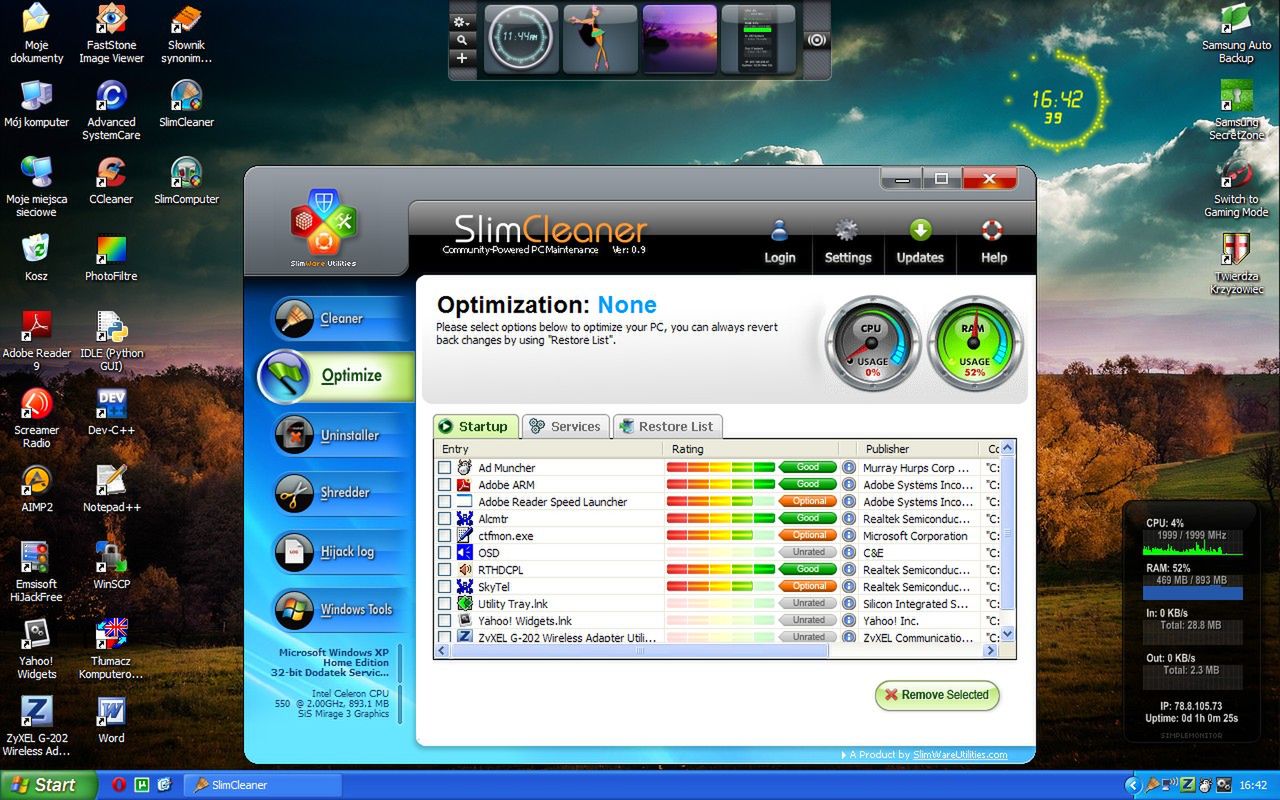Image resolution: width=1280 pixels, height=800 pixels.
Task: Switch to the Services tab
Action: click(565, 426)
